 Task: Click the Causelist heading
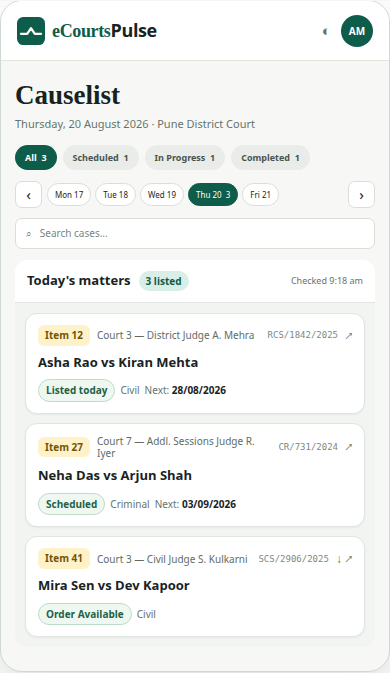click(x=68, y=95)
